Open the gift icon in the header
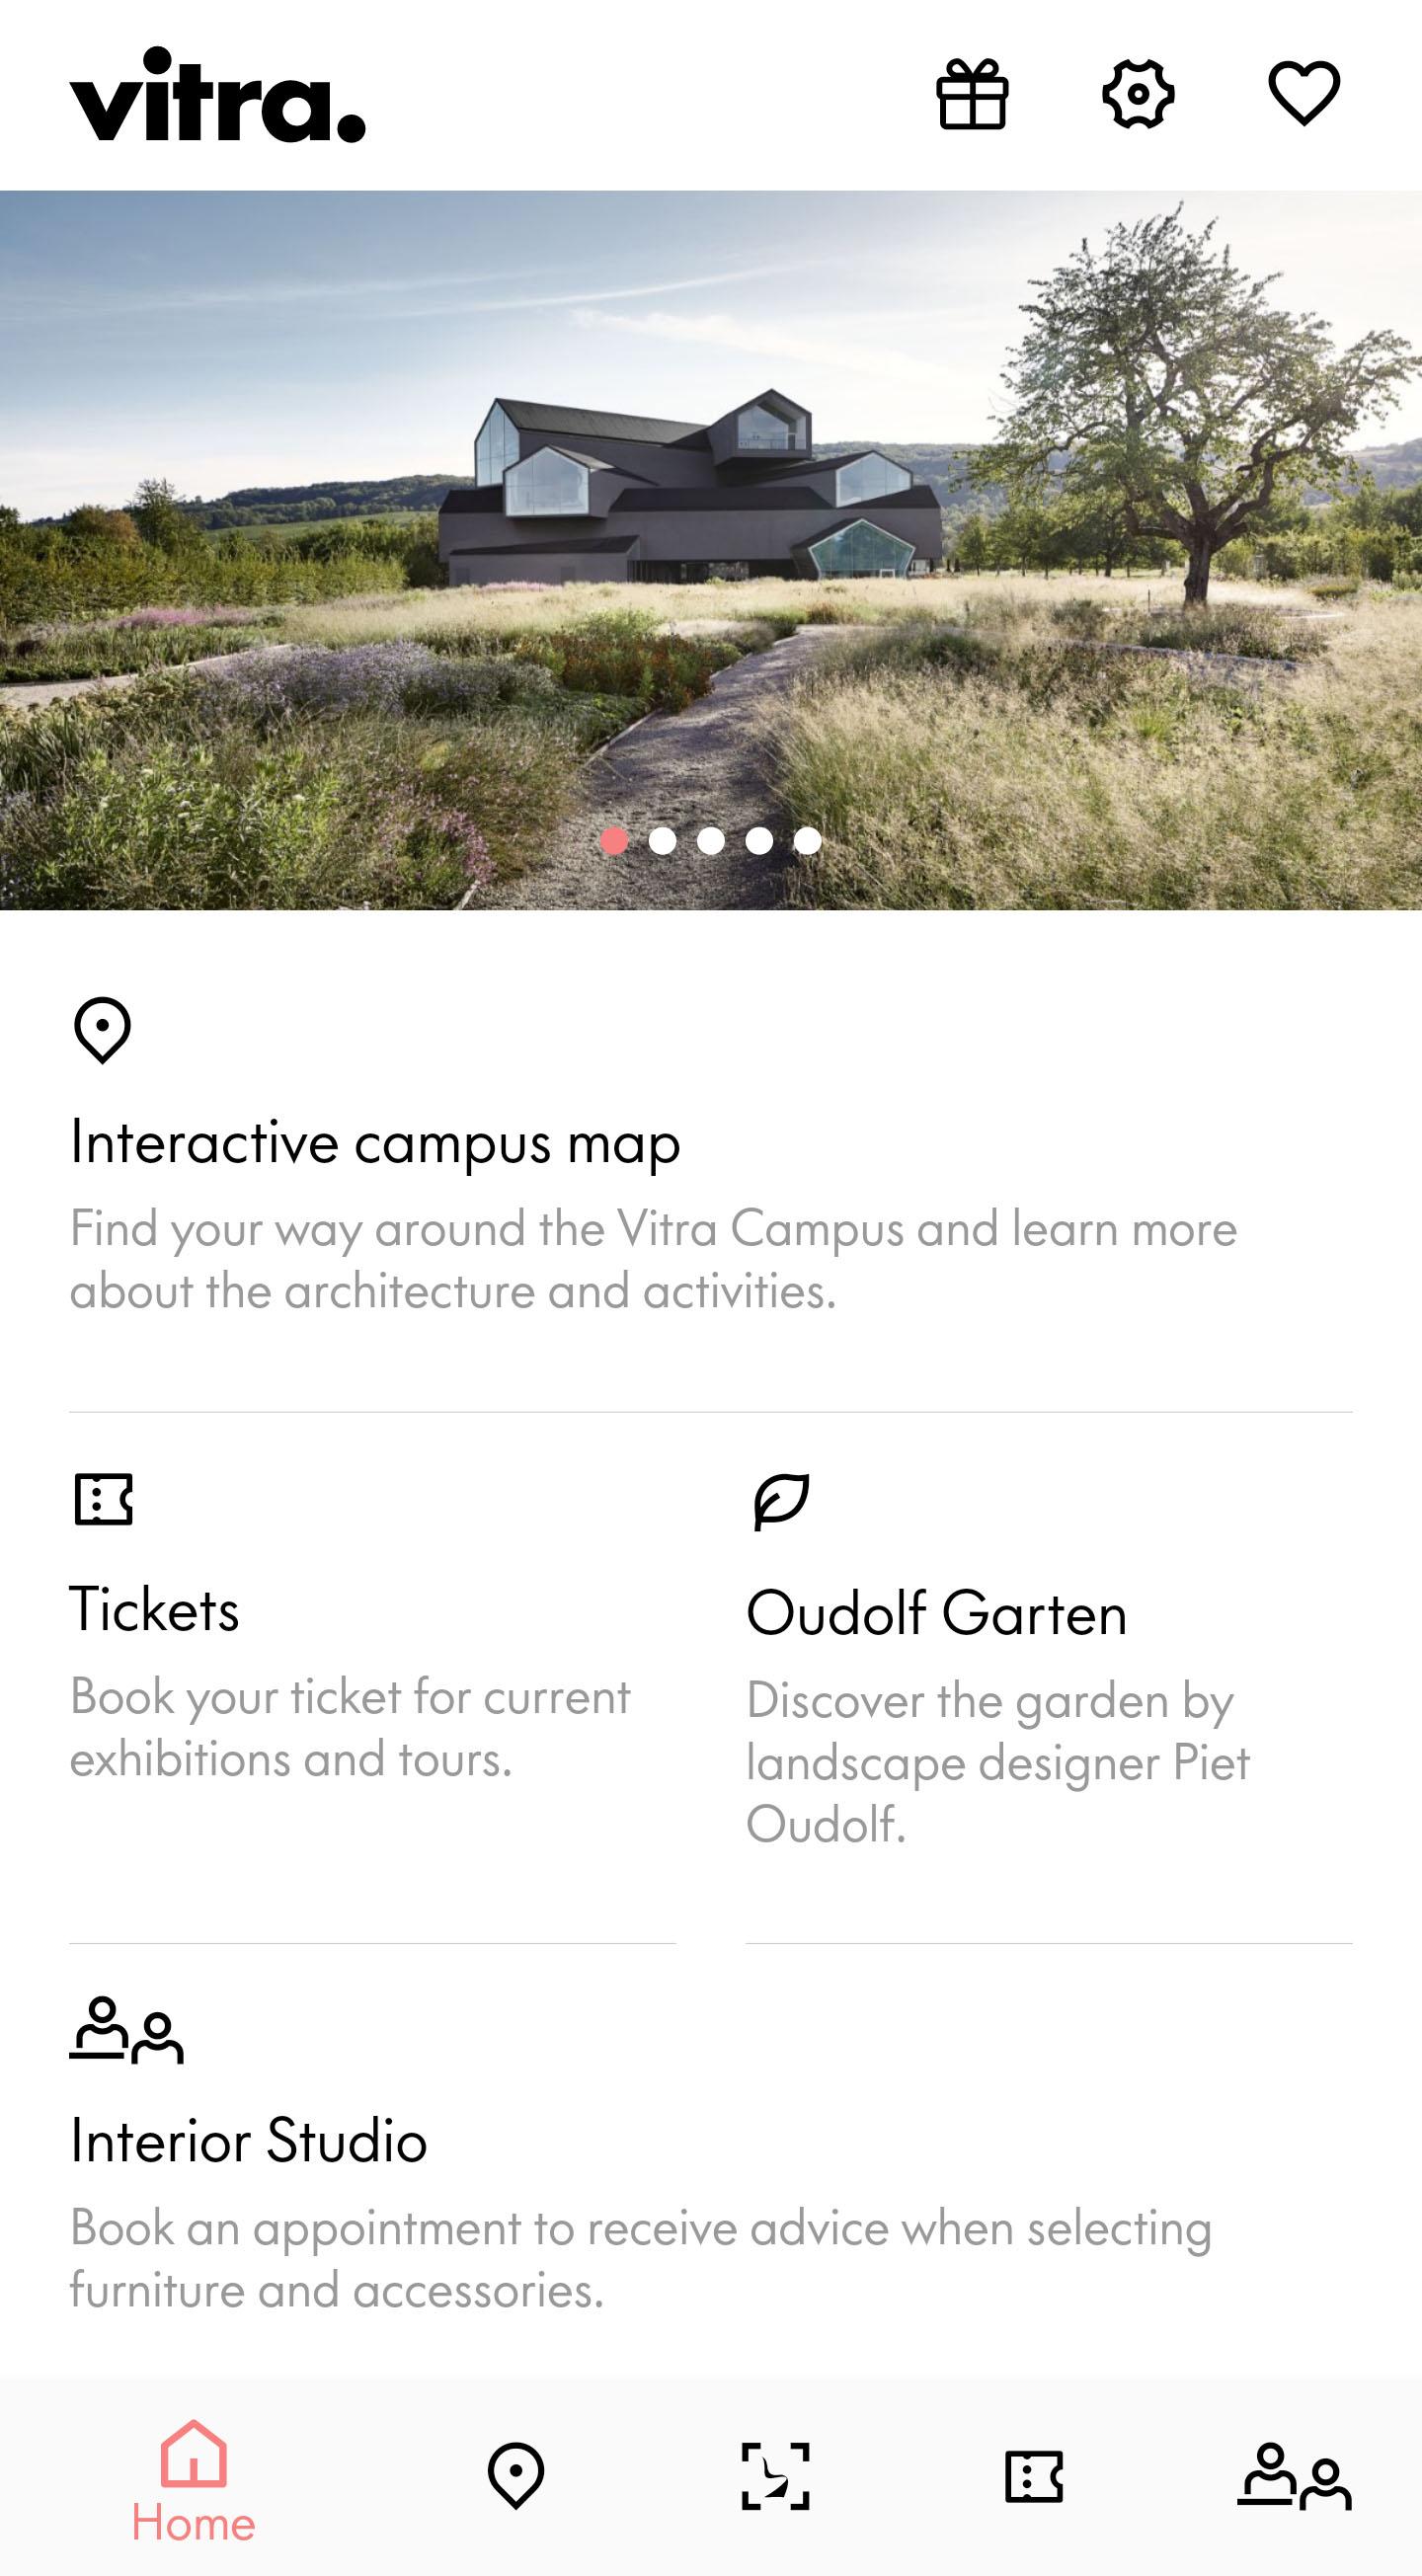This screenshot has width=1422, height=2576. click(x=972, y=94)
